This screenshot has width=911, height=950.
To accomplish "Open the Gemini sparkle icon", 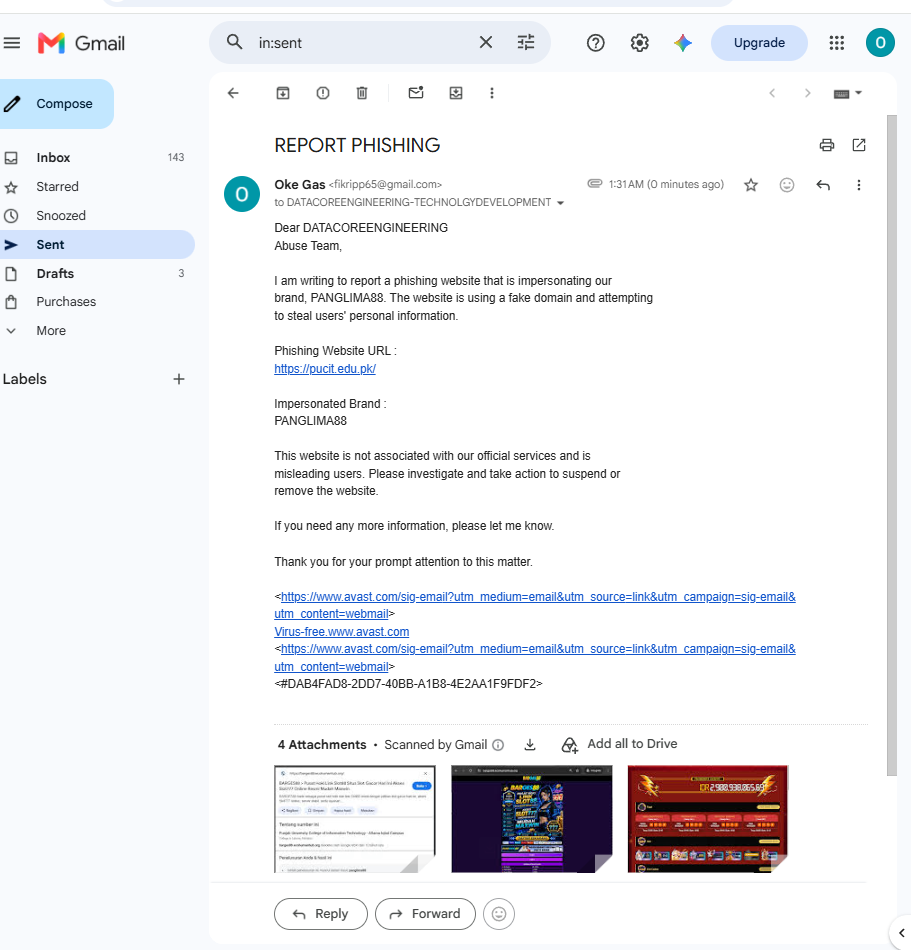I will click(683, 43).
